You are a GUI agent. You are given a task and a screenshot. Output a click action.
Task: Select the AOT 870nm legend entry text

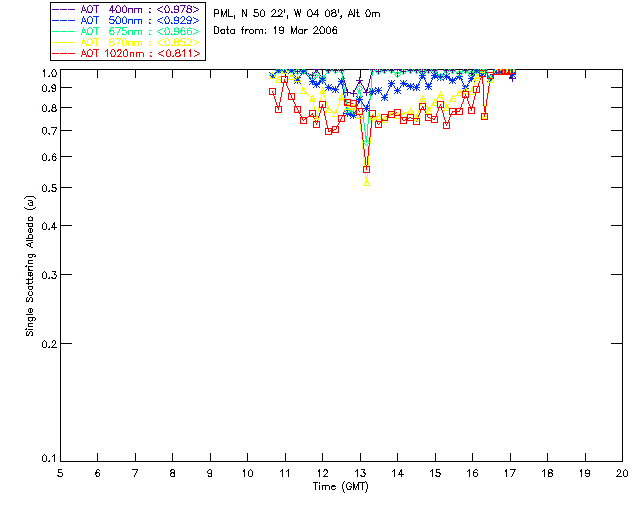140,42
